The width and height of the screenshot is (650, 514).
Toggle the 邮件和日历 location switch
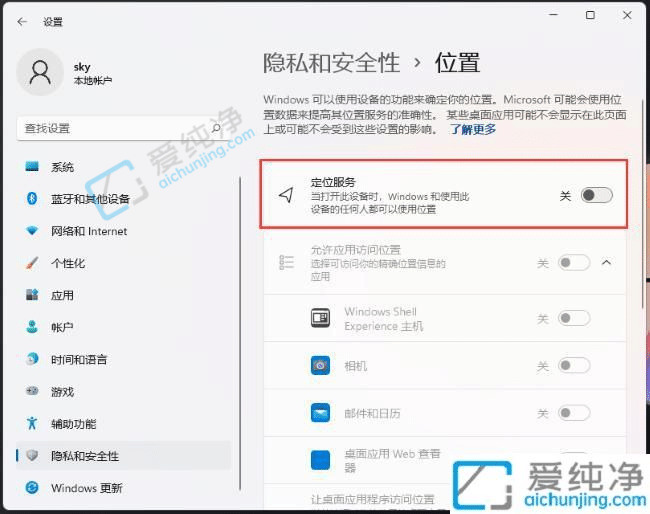[574, 412]
